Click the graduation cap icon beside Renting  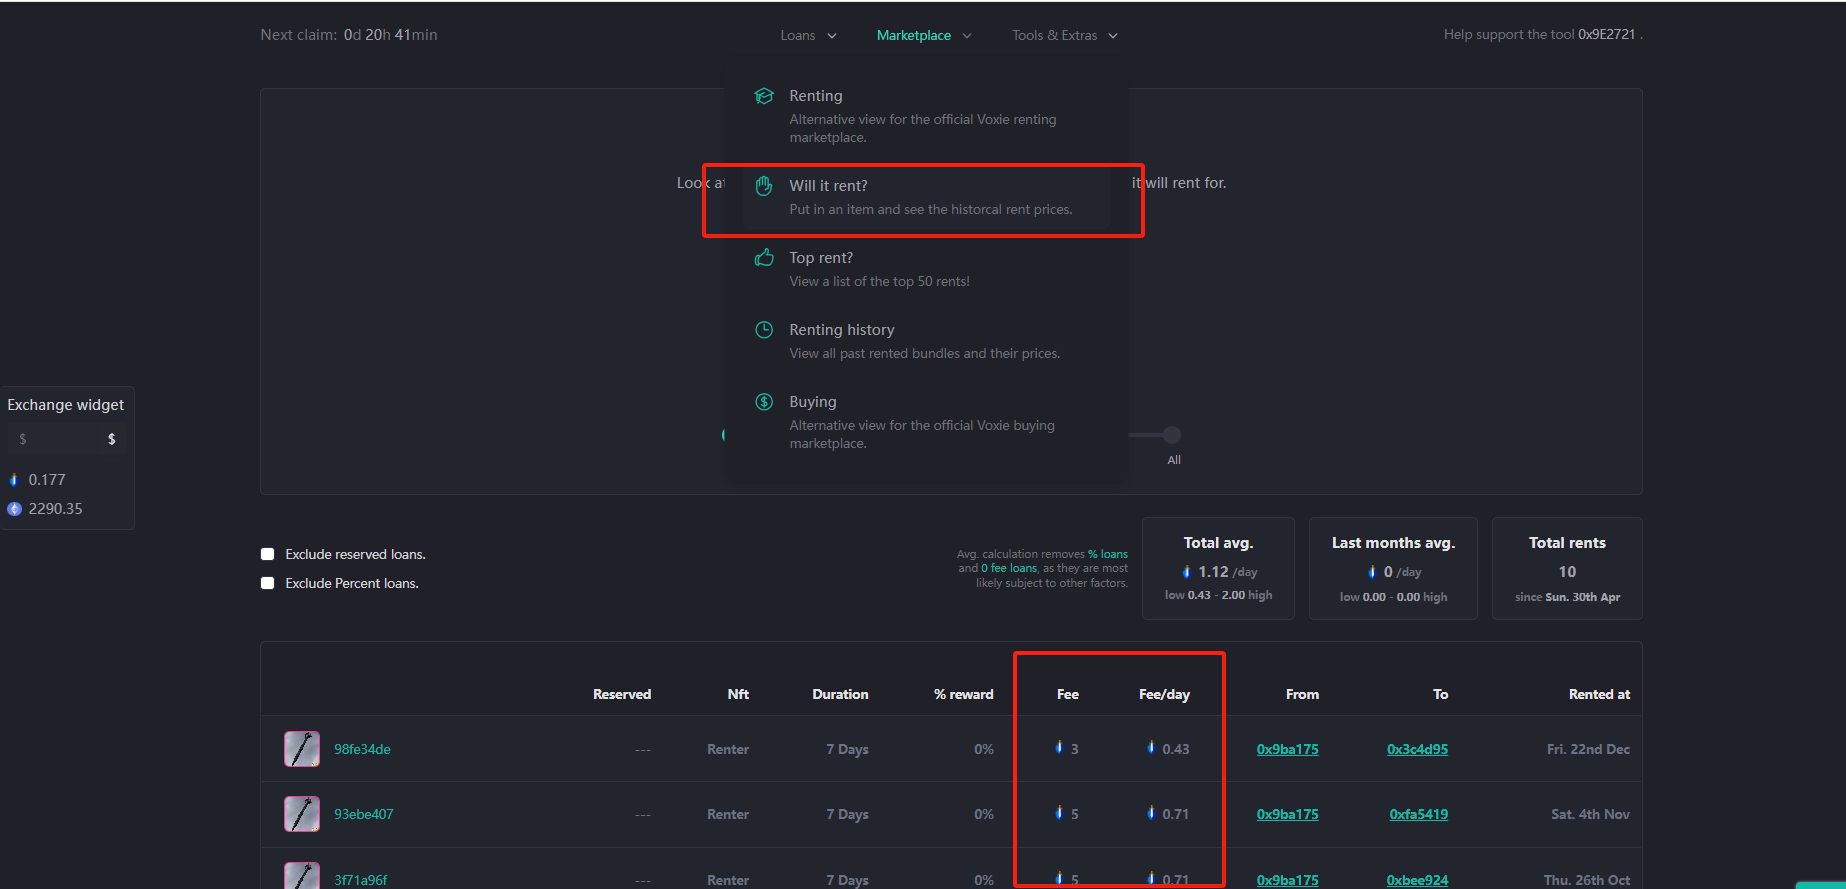(764, 96)
